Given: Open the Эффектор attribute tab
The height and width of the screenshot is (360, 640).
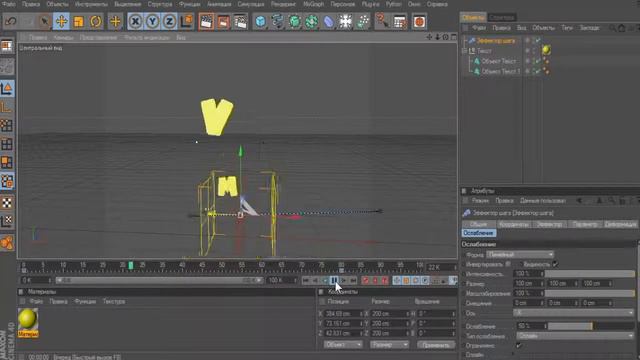Looking at the screenshot, I should point(549,224).
